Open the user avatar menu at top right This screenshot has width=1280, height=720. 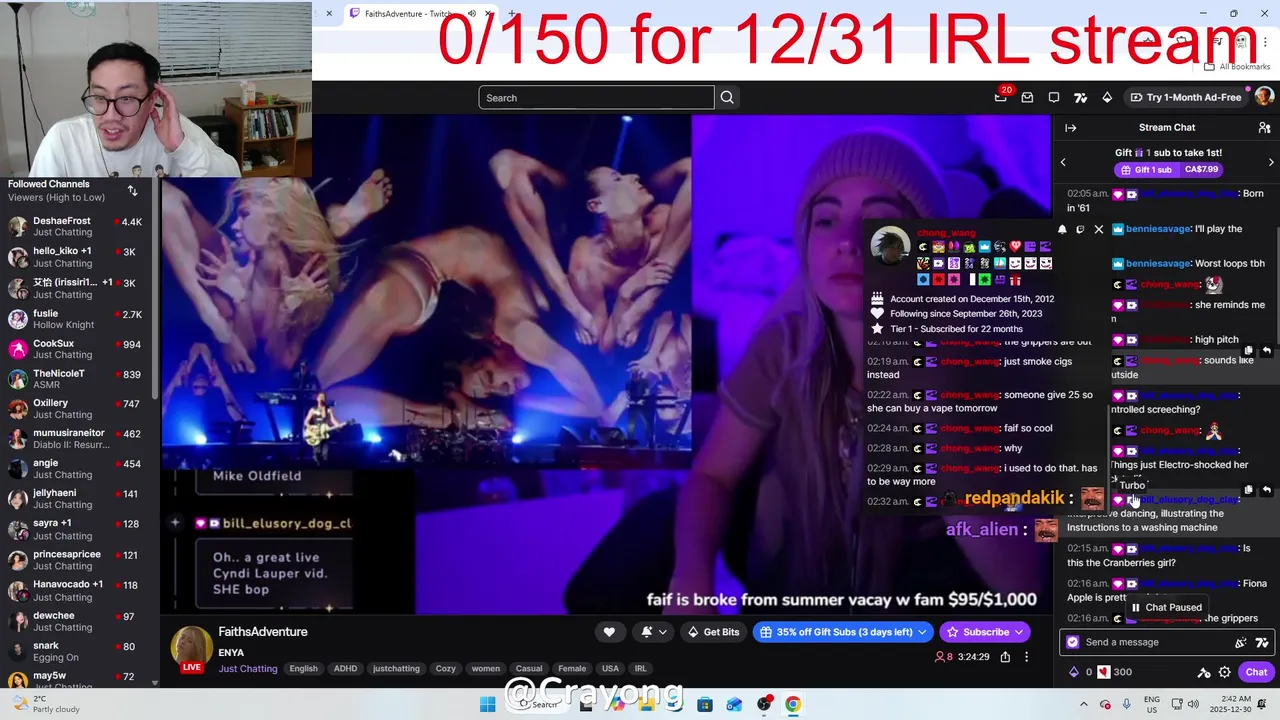(x=1264, y=97)
